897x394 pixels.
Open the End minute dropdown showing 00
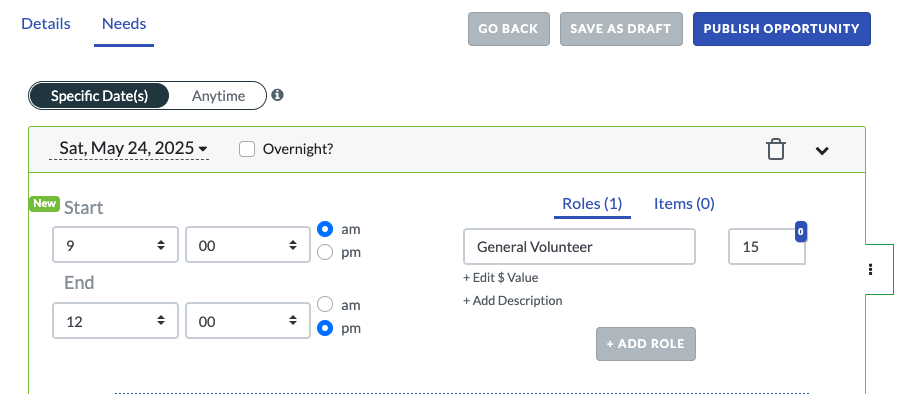point(248,321)
